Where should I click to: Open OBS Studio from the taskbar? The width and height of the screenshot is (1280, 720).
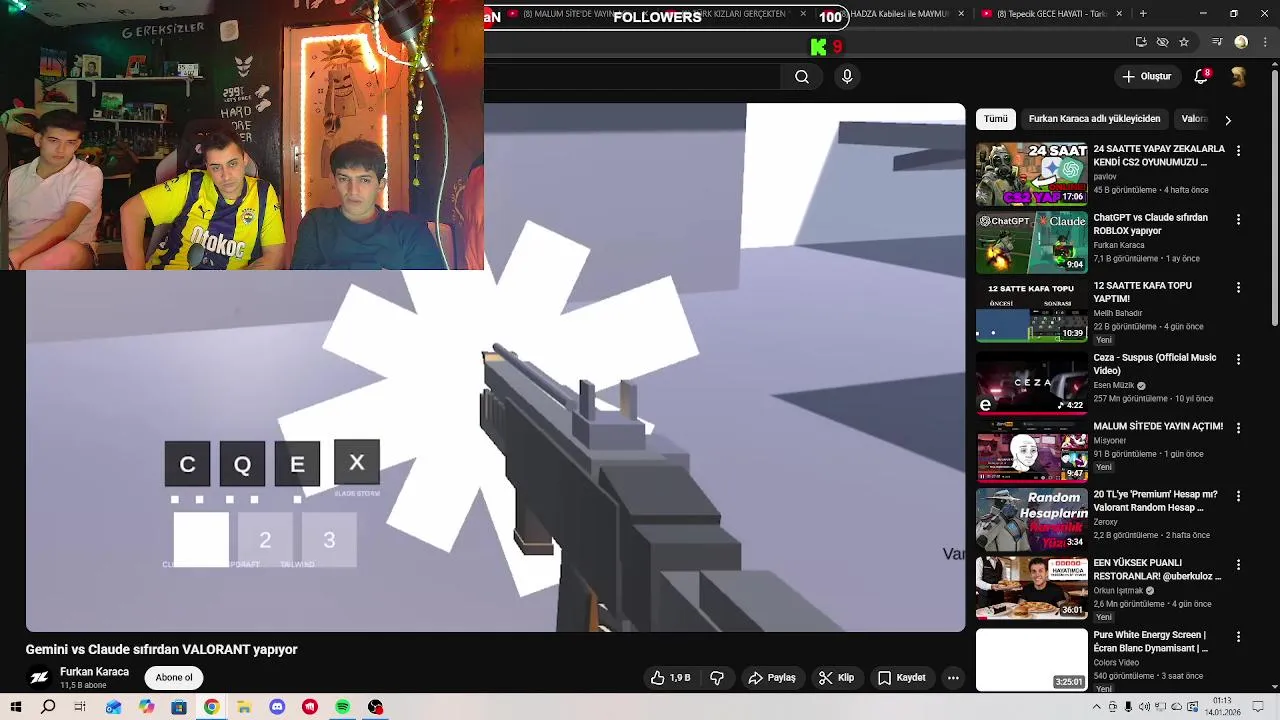tap(375, 707)
